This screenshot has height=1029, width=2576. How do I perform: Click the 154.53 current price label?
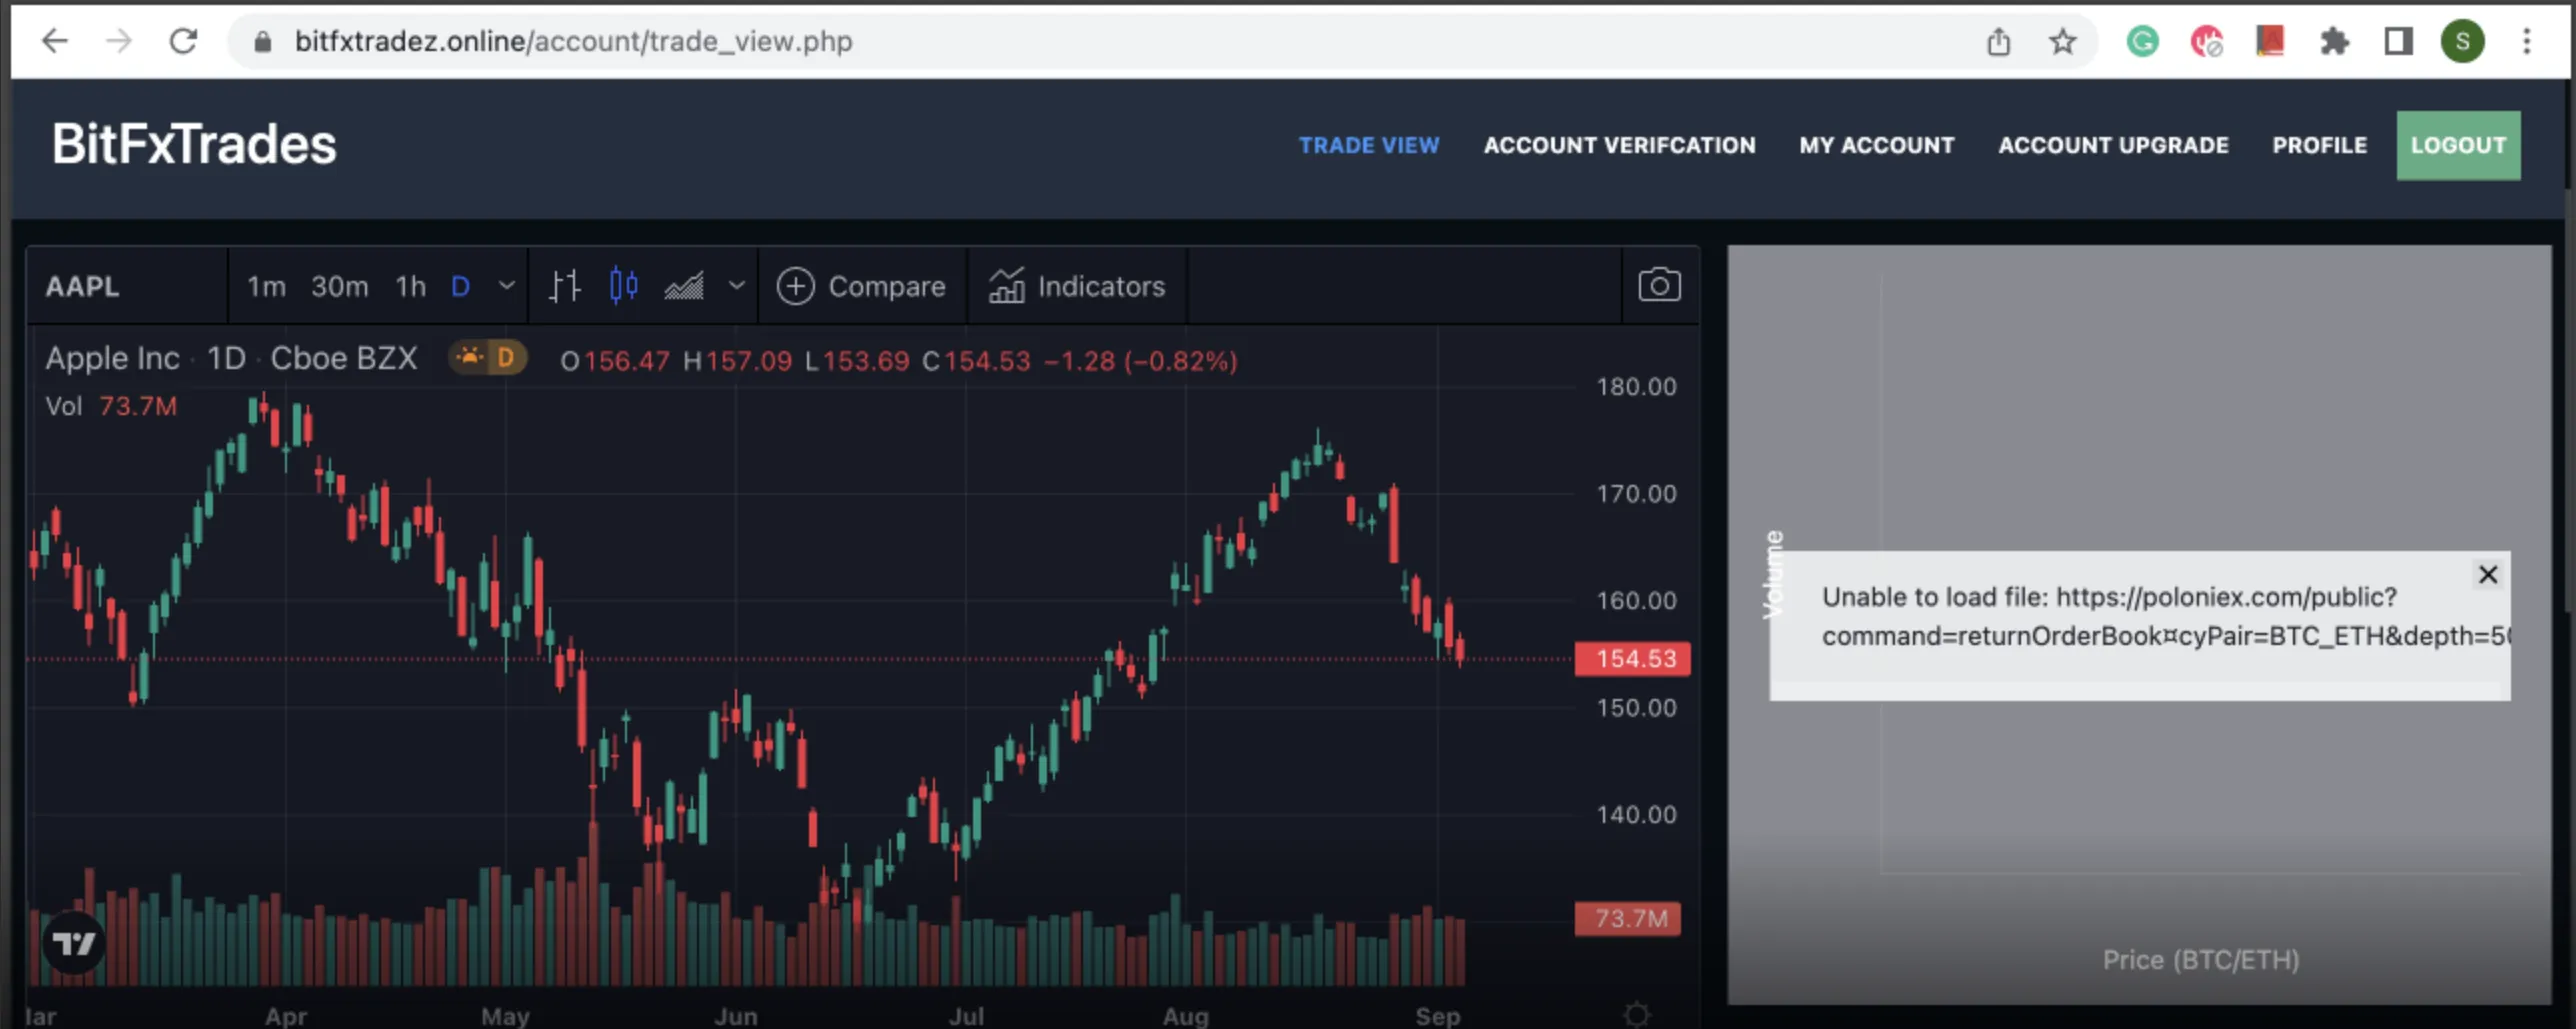[x=1632, y=658]
